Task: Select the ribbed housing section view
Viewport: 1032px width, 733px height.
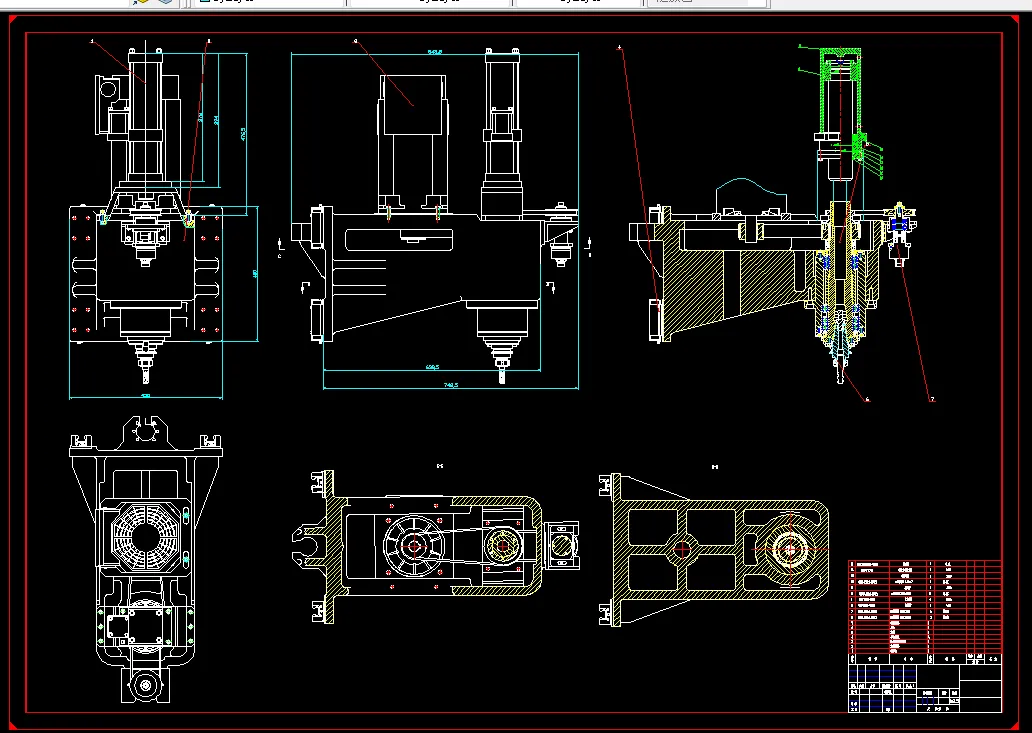Action: click(x=714, y=549)
